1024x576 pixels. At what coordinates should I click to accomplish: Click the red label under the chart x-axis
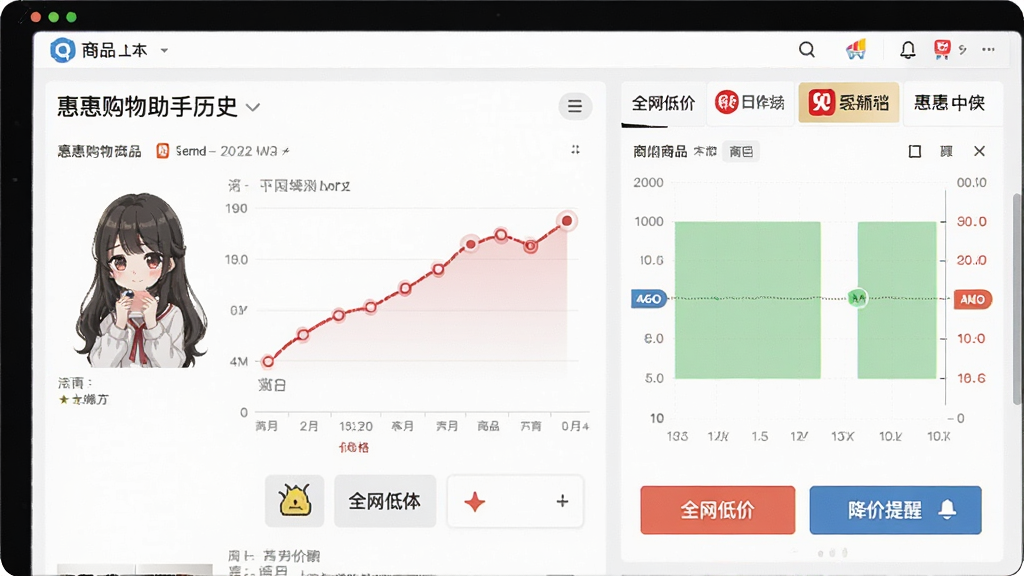(354, 447)
